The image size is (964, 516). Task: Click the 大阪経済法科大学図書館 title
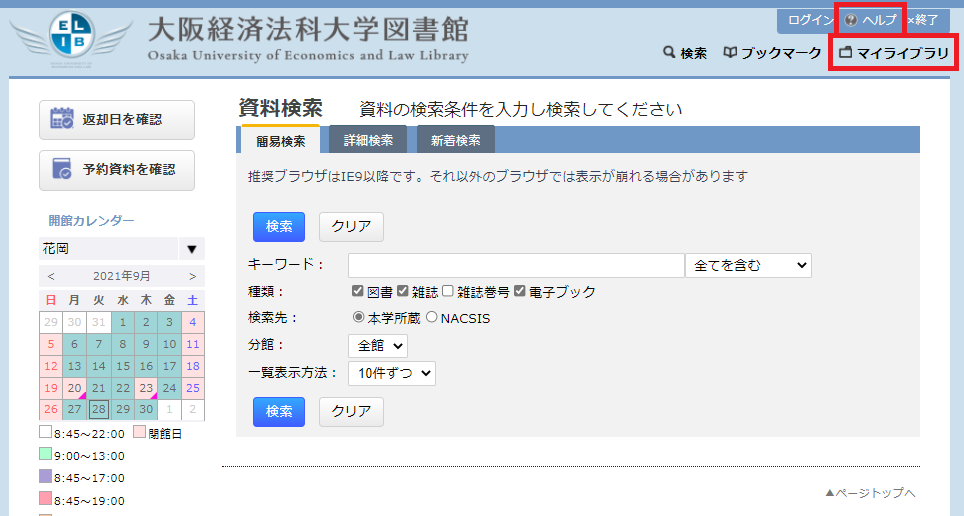[308, 29]
